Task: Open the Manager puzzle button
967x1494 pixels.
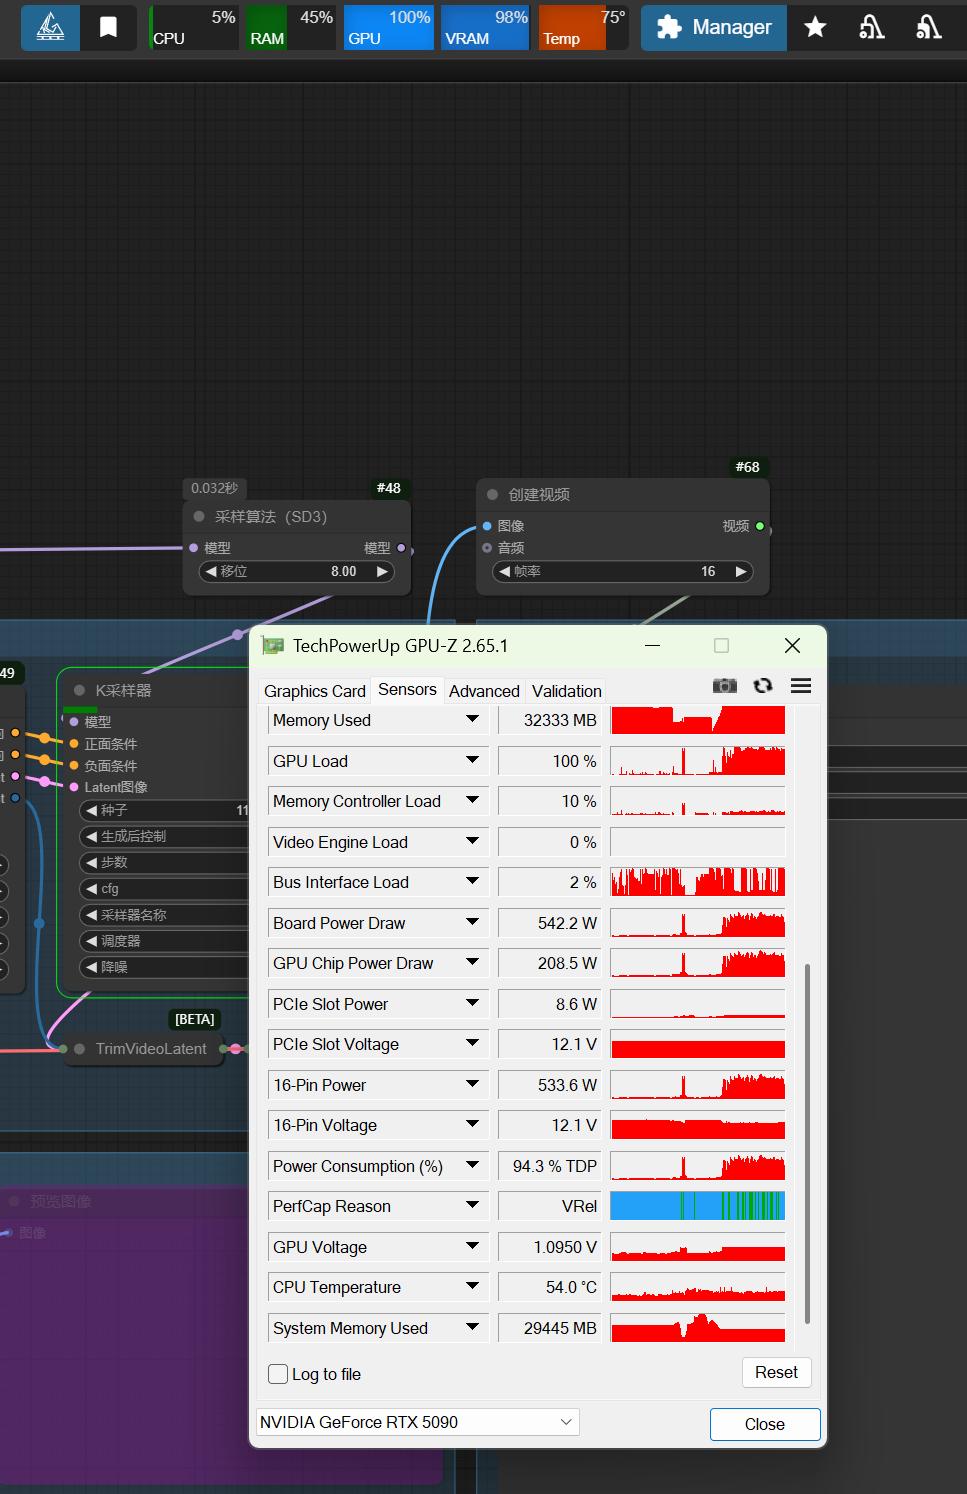Action: 714,27
